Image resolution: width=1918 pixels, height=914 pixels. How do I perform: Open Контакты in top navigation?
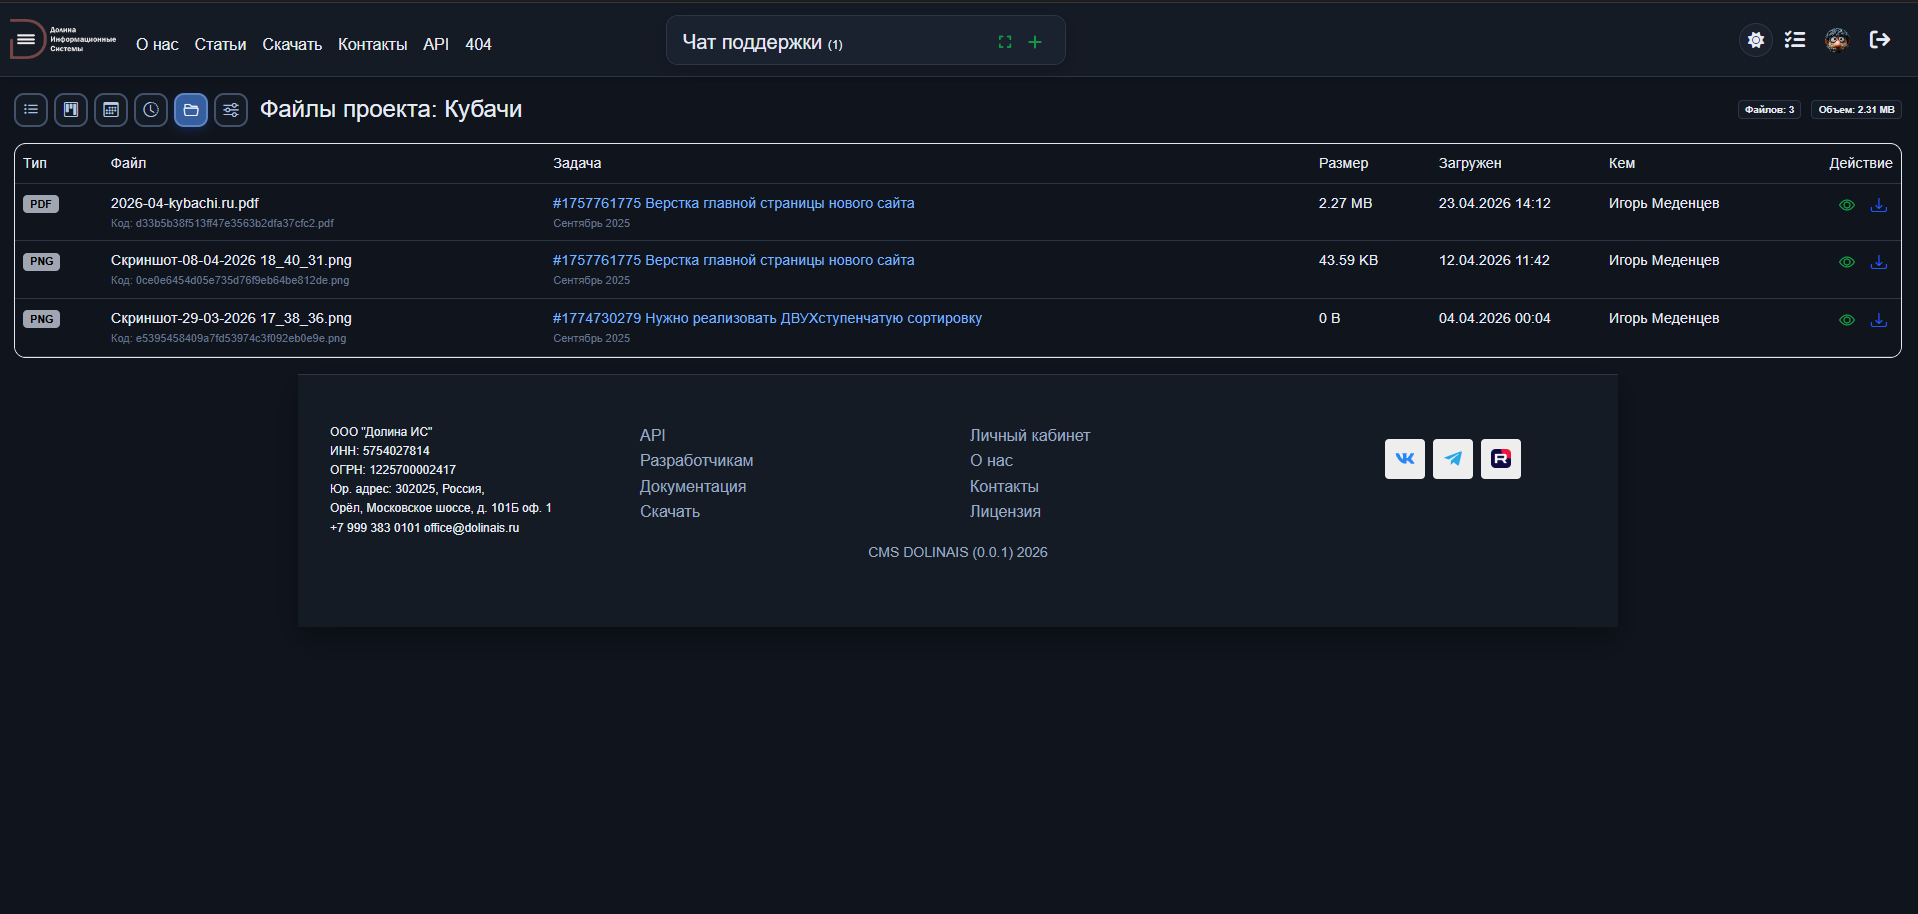(372, 44)
